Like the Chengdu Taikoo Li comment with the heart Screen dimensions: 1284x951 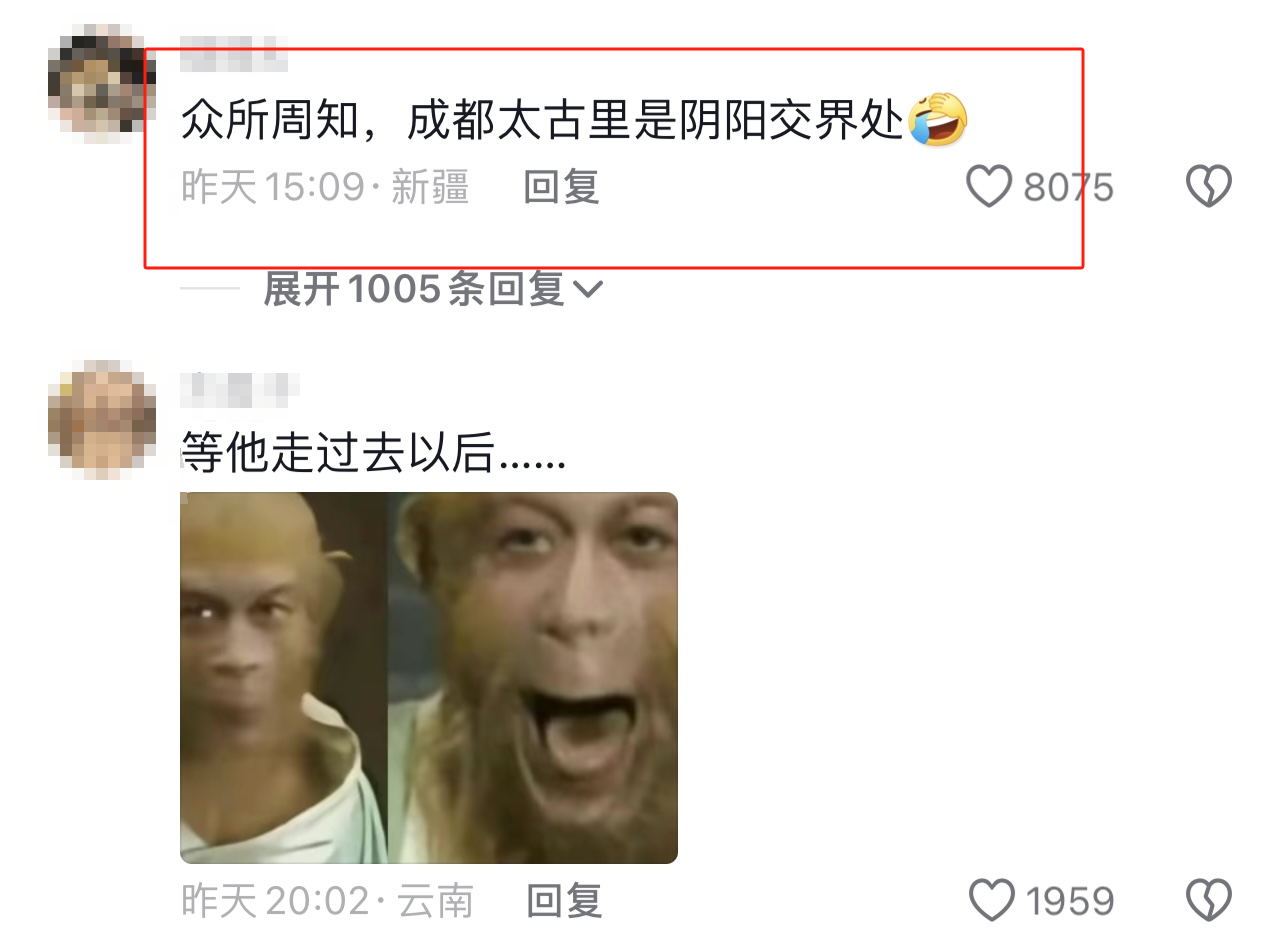[989, 187]
